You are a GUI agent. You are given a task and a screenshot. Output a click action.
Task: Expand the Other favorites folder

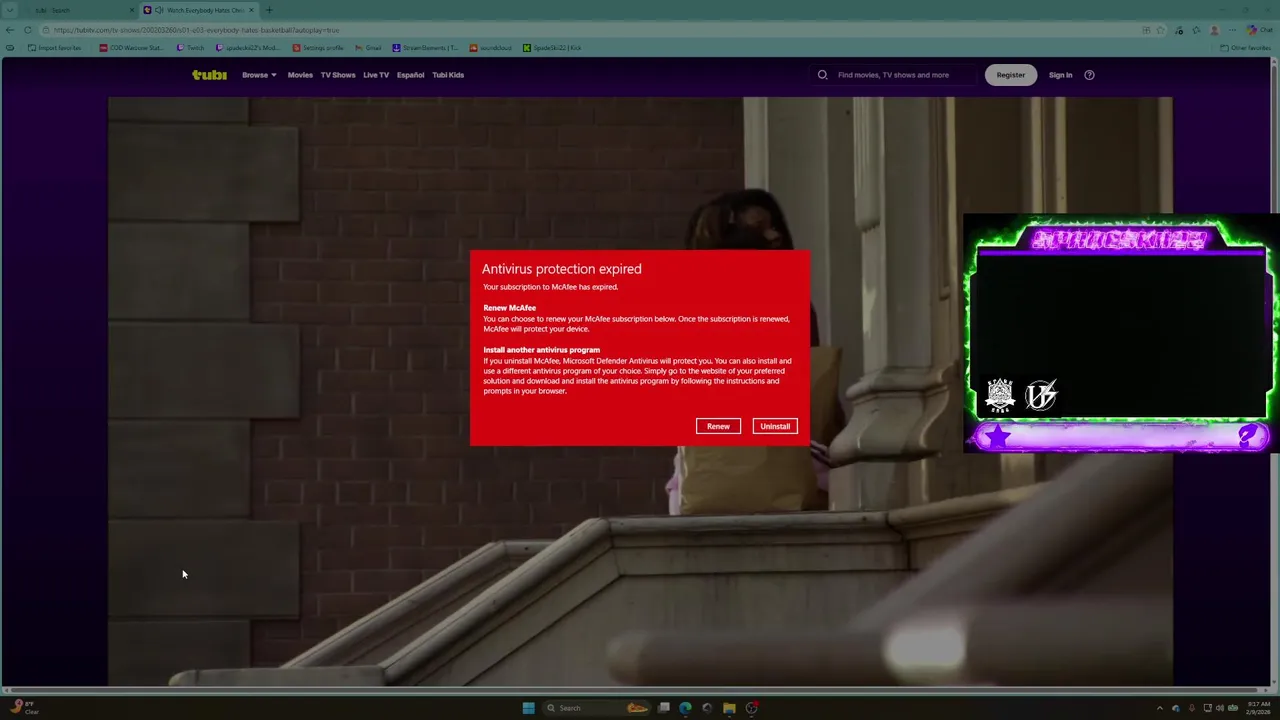point(1246,48)
